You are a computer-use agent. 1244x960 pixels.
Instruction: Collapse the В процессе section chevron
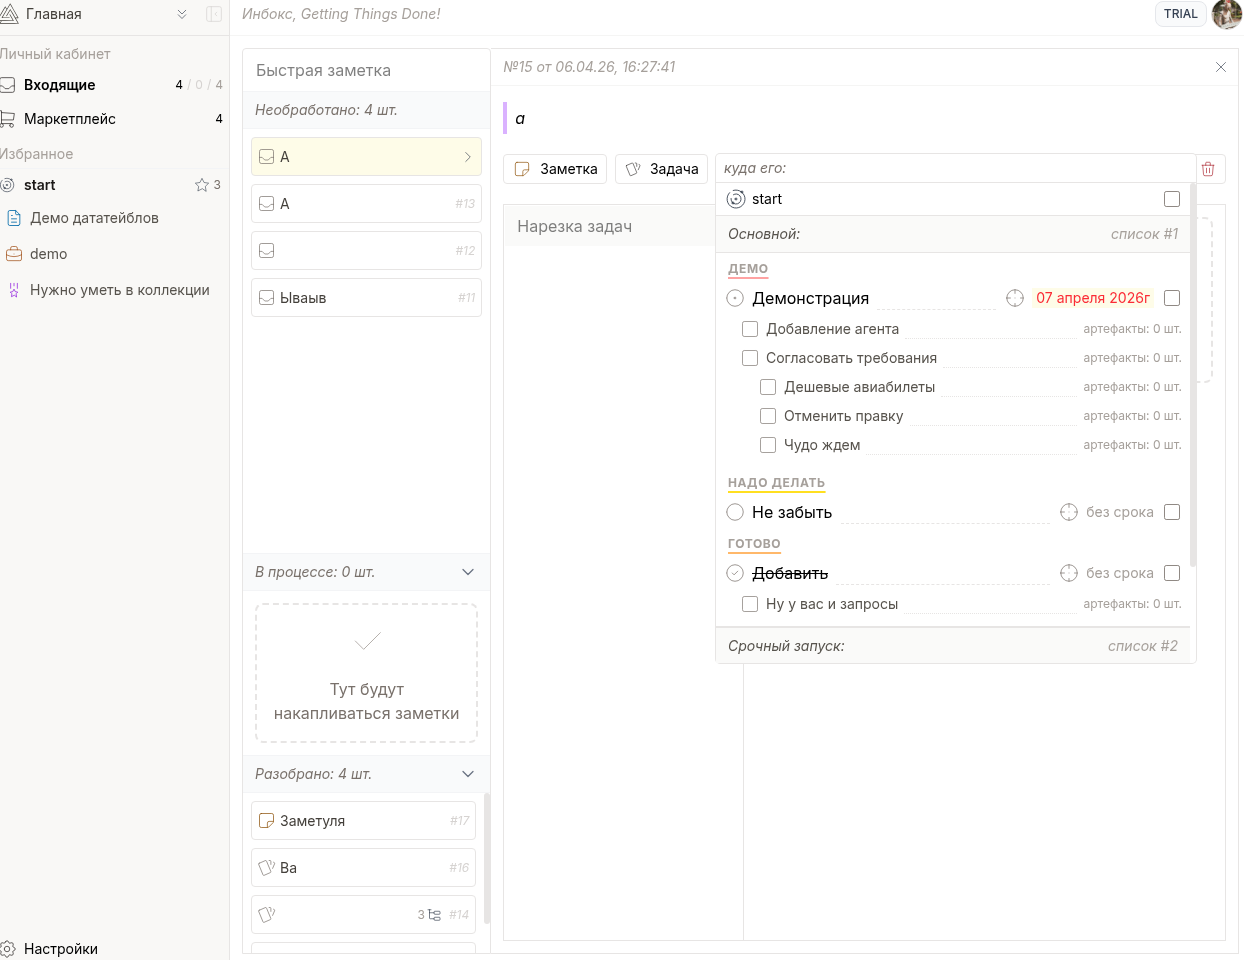click(468, 572)
